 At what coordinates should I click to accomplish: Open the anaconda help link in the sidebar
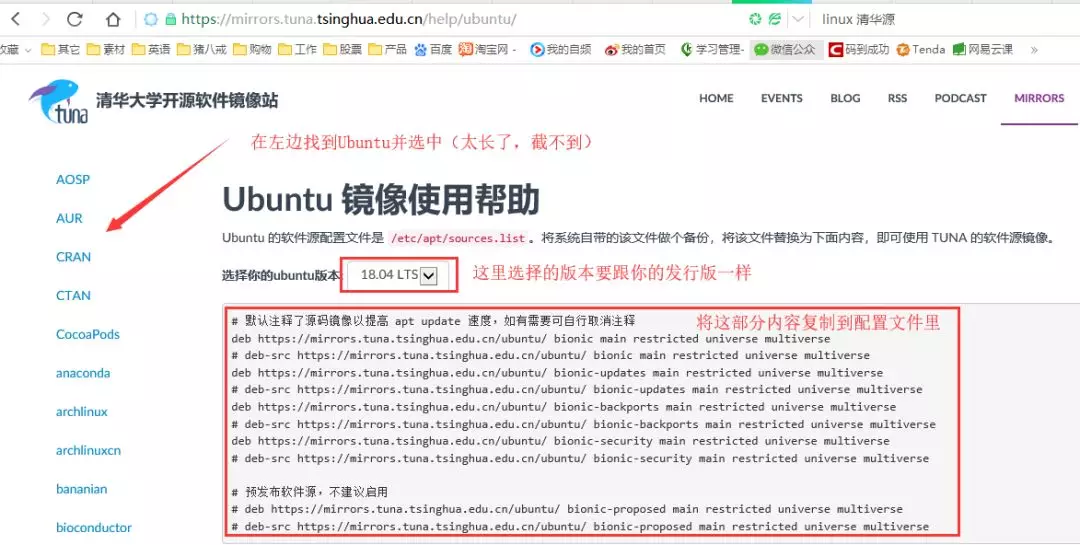[x=83, y=373]
